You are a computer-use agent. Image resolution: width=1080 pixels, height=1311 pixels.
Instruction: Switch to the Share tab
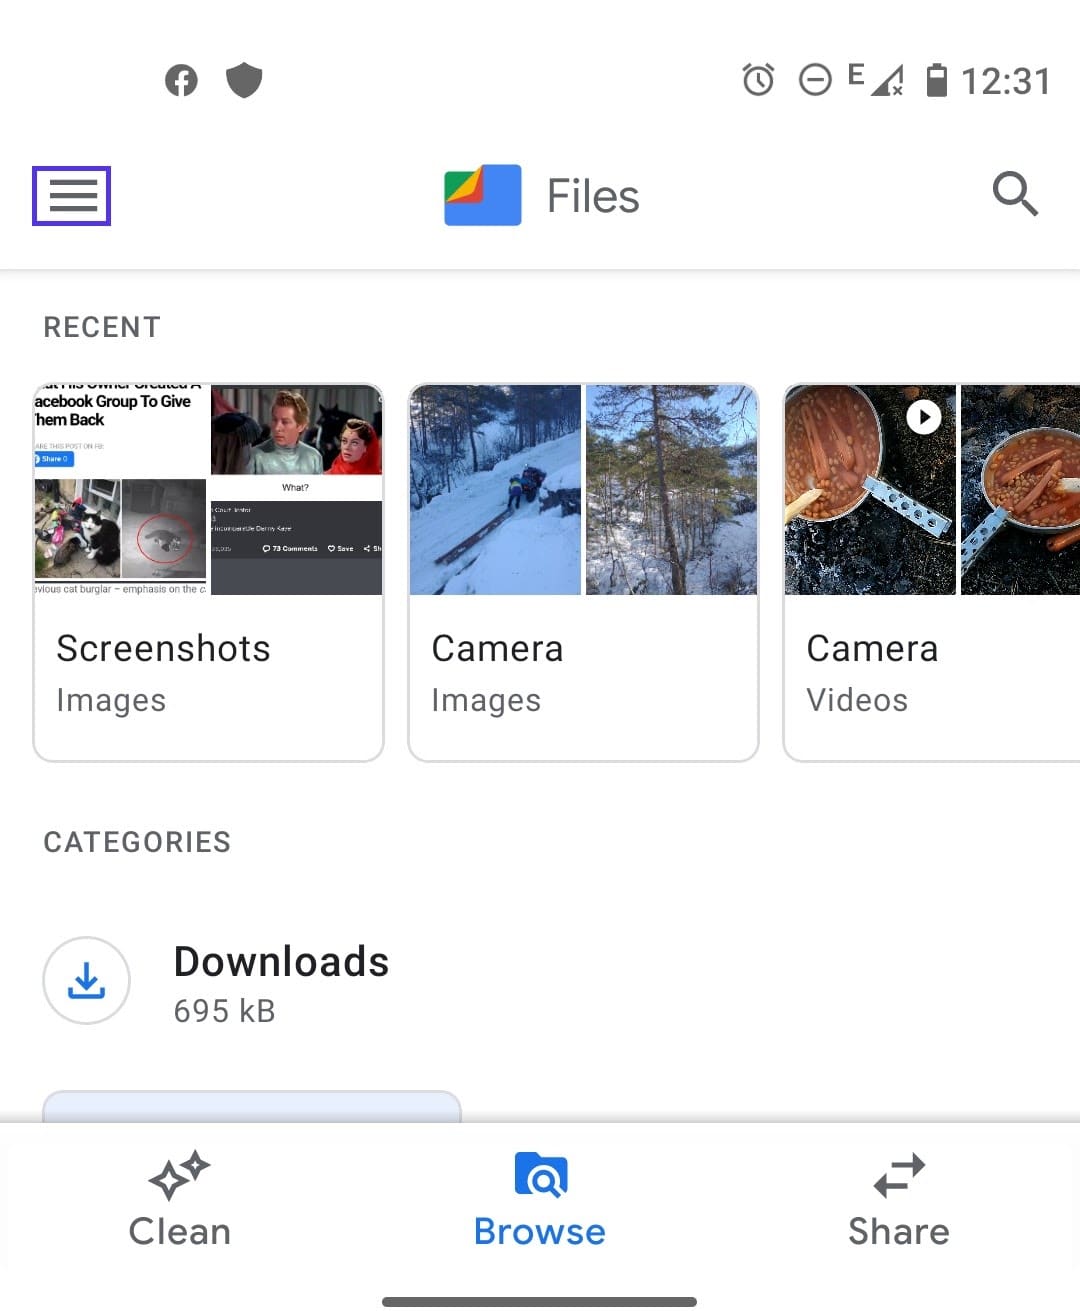897,1231
